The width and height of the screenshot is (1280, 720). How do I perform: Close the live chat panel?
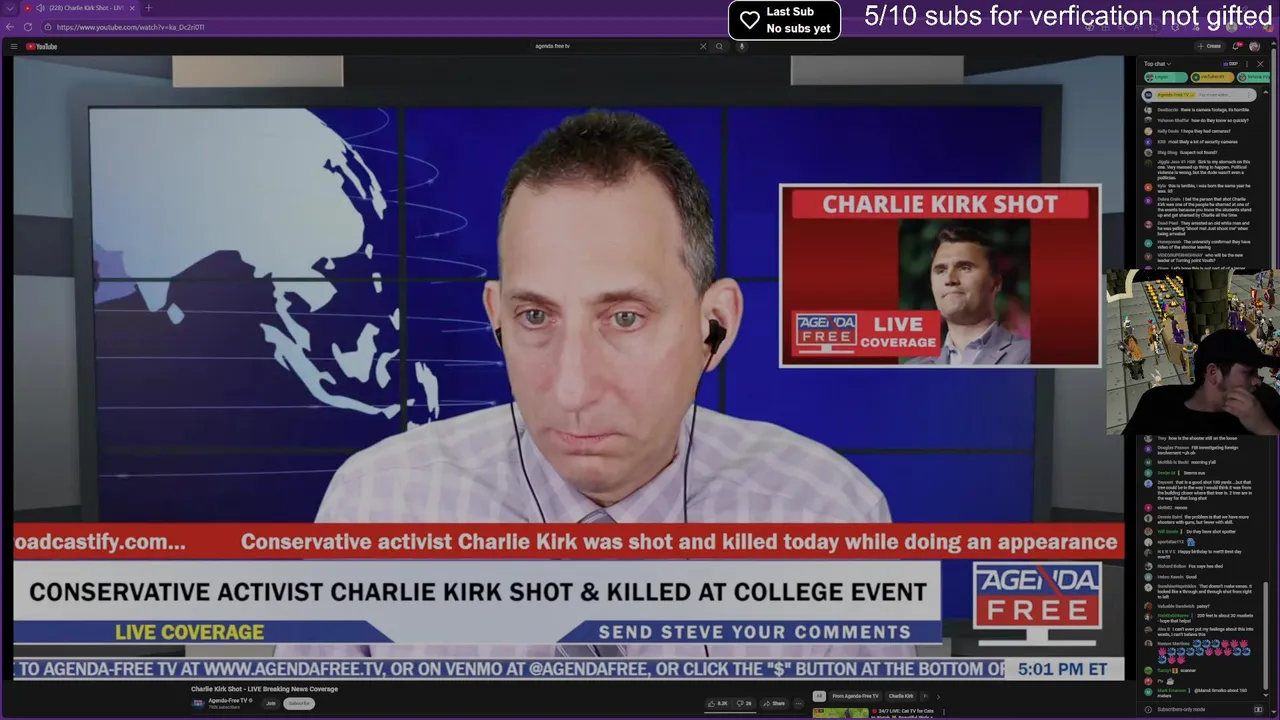1260,64
